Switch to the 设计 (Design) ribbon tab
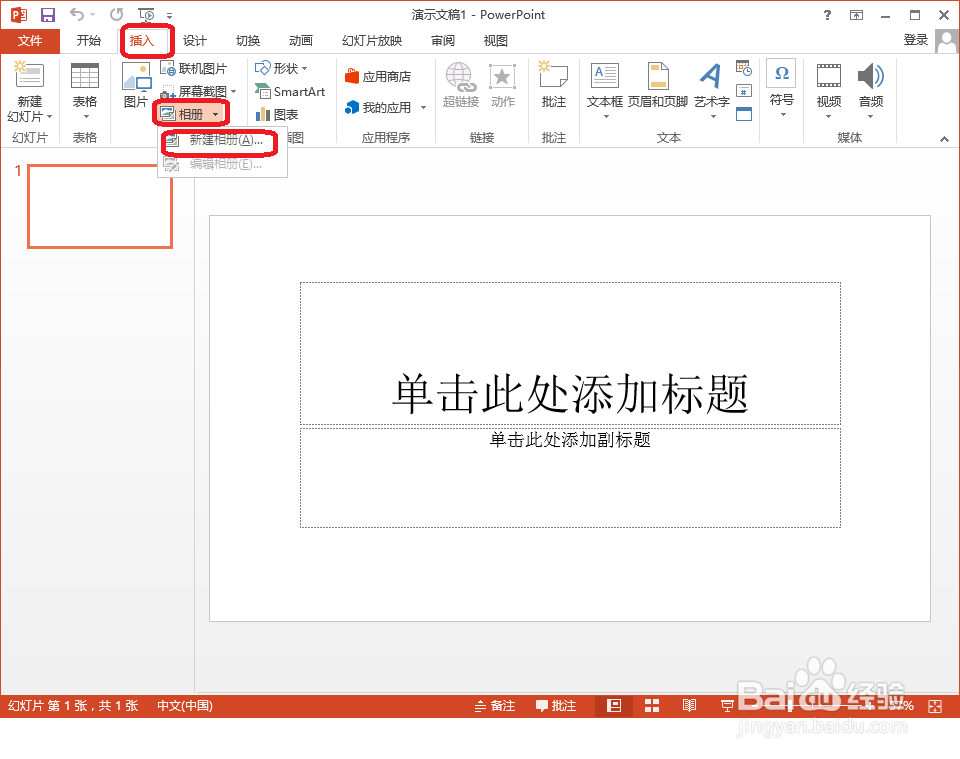This screenshot has width=960, height=759. tap(195, 41)
